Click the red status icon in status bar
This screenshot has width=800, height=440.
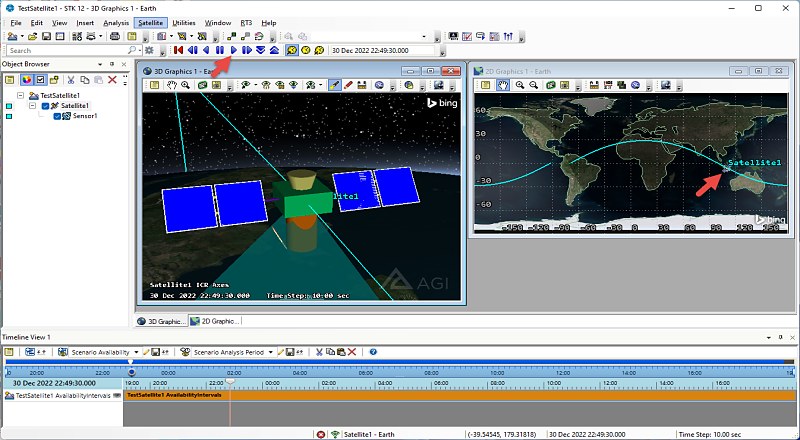pyautogui.click(x=320, y=435)
